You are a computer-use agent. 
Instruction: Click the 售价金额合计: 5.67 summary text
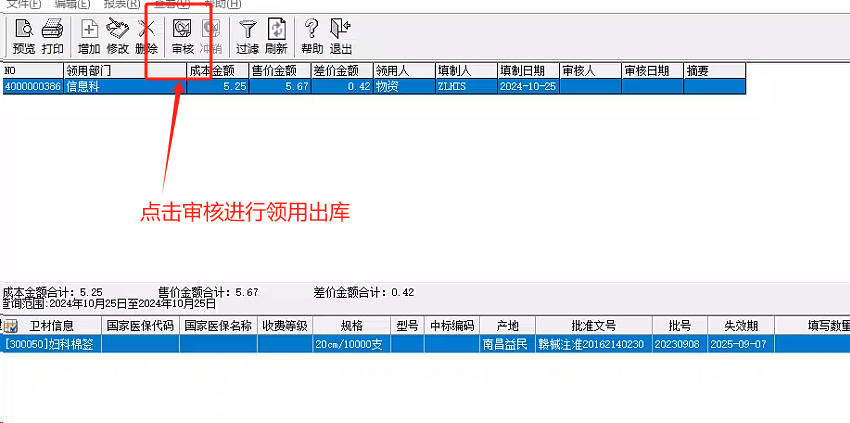coord(208,292)
